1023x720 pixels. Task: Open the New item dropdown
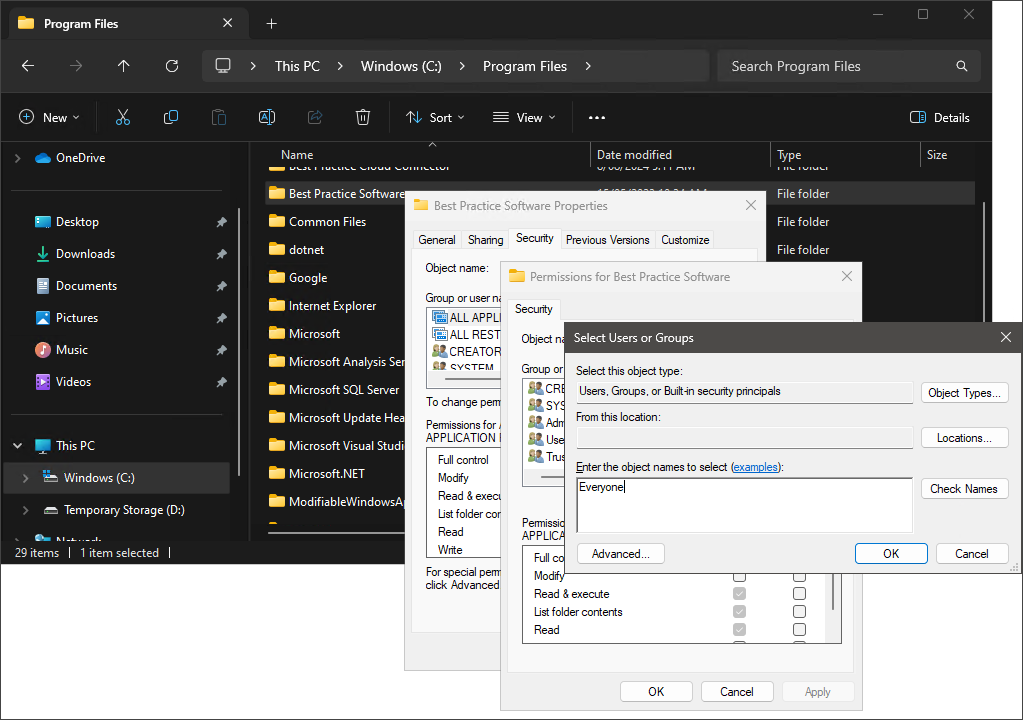click(49, 117)
